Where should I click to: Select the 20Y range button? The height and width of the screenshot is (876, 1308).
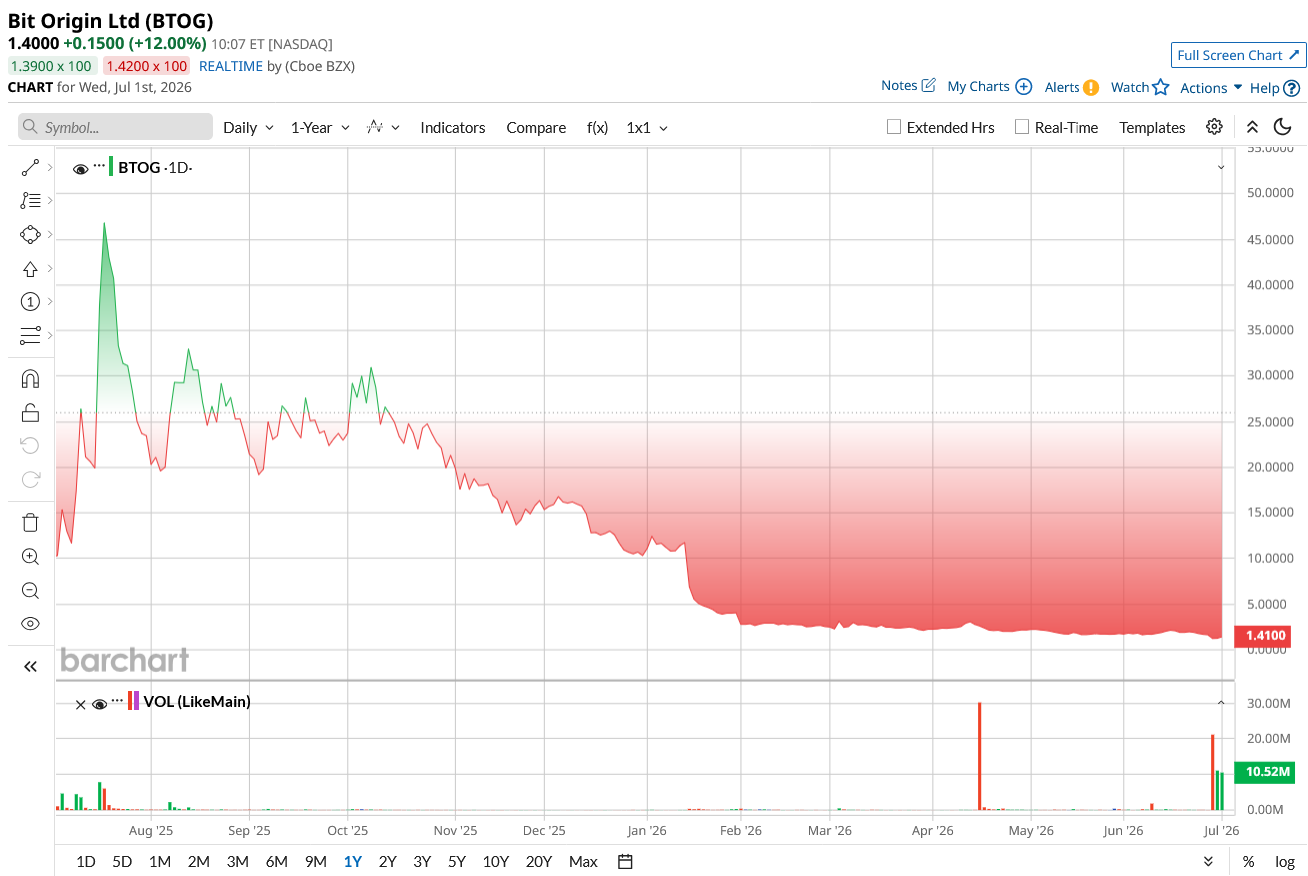point(539,861)
